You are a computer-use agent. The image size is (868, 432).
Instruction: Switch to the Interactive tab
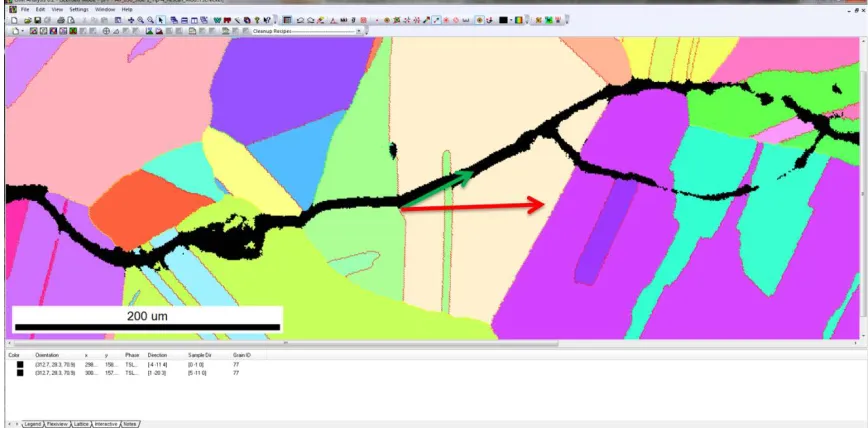tap(106, 424)
